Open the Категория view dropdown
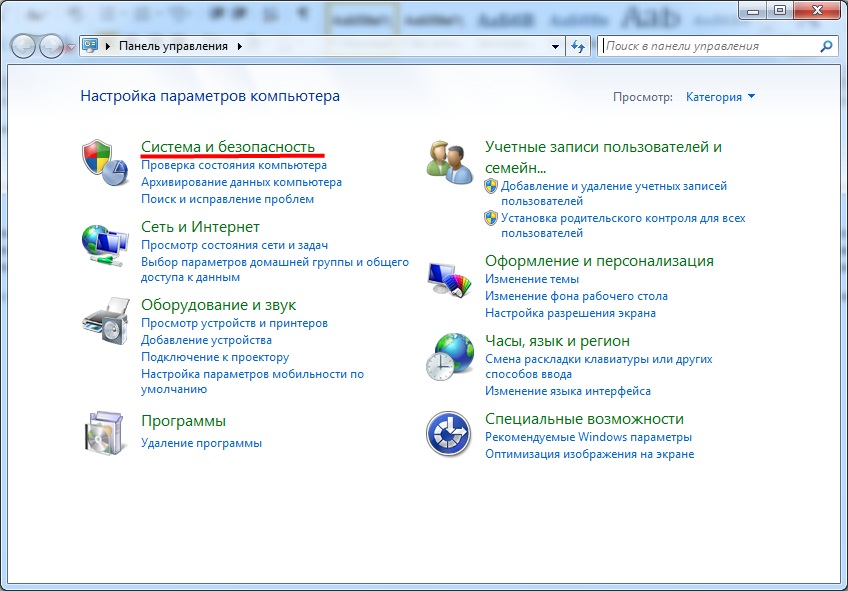Viewport: 848px width, 591px height. (x=720, y=97)
